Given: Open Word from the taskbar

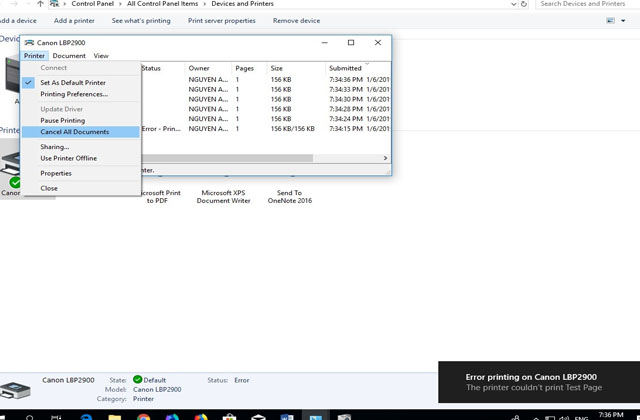Looking at the screenshot, I should [x=287, y=417].
